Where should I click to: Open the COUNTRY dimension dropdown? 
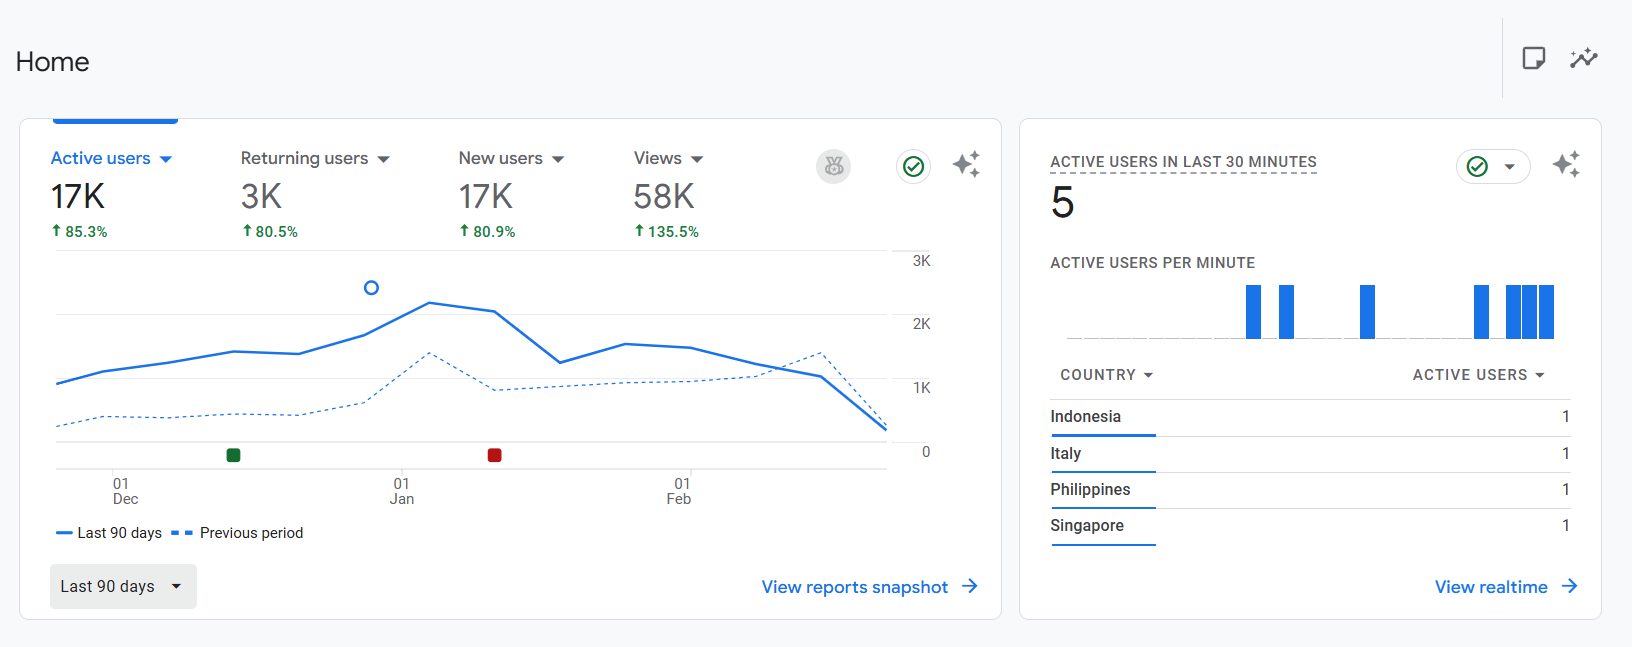[1107, 375]
